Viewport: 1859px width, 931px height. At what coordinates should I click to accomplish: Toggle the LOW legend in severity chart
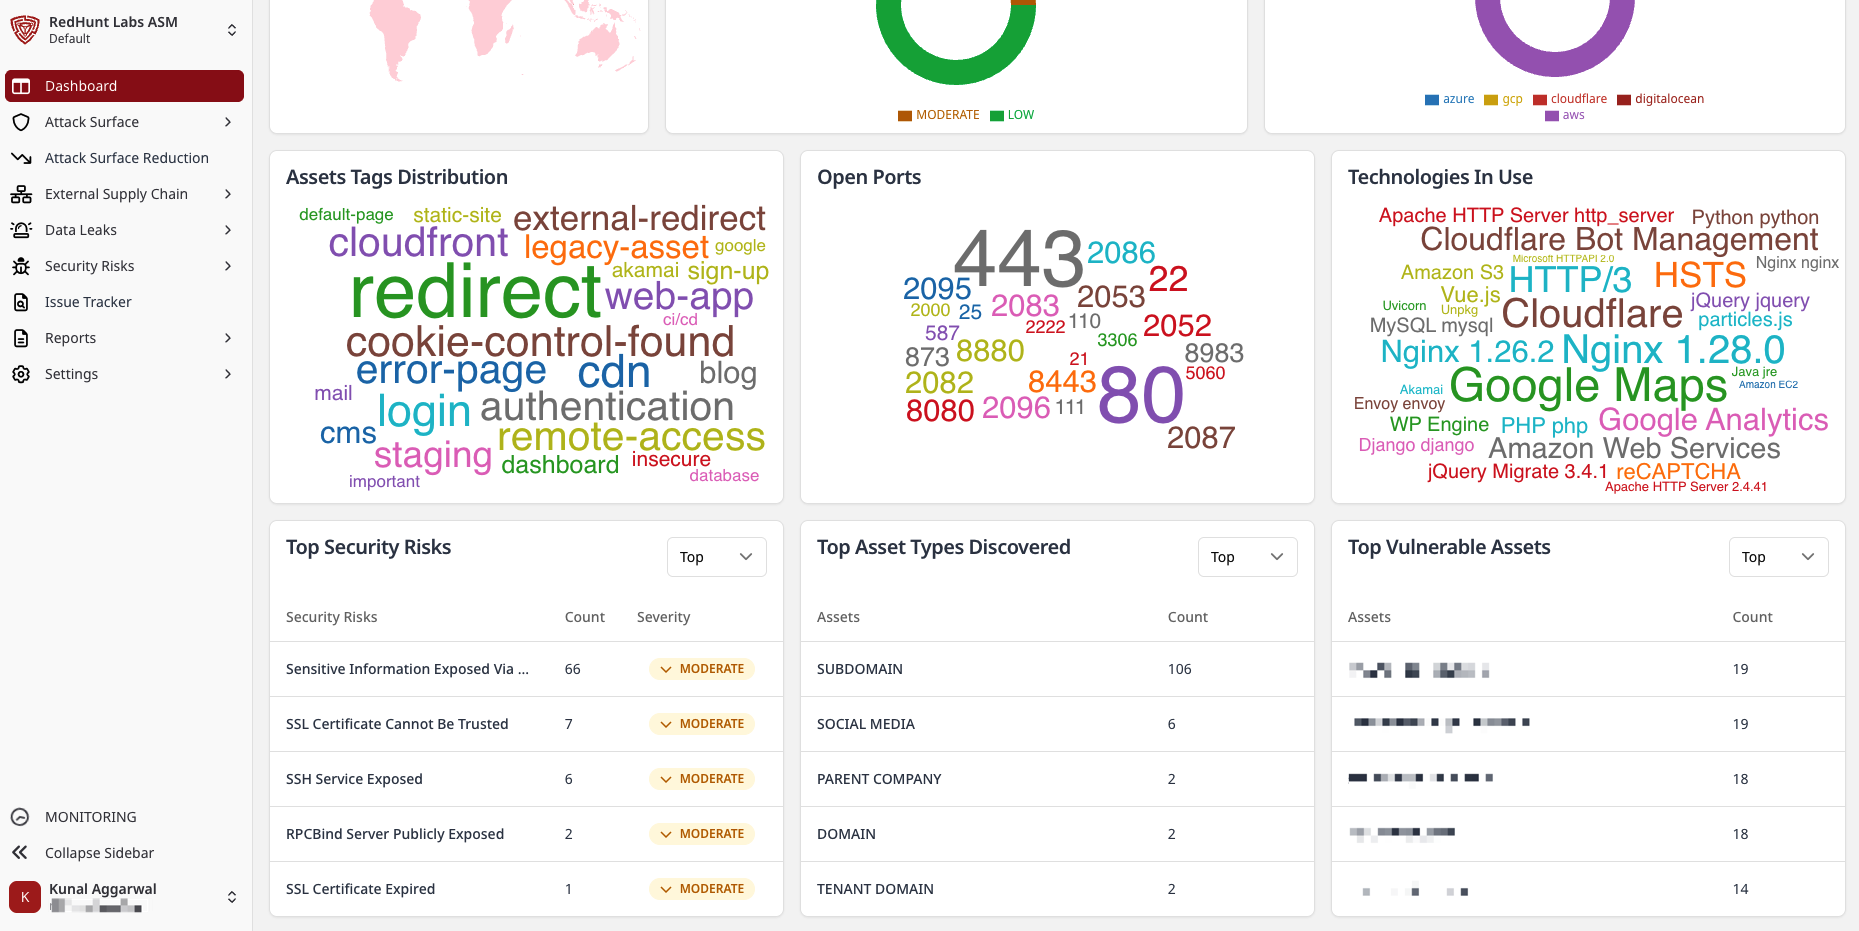click(x=1012, y=115)
